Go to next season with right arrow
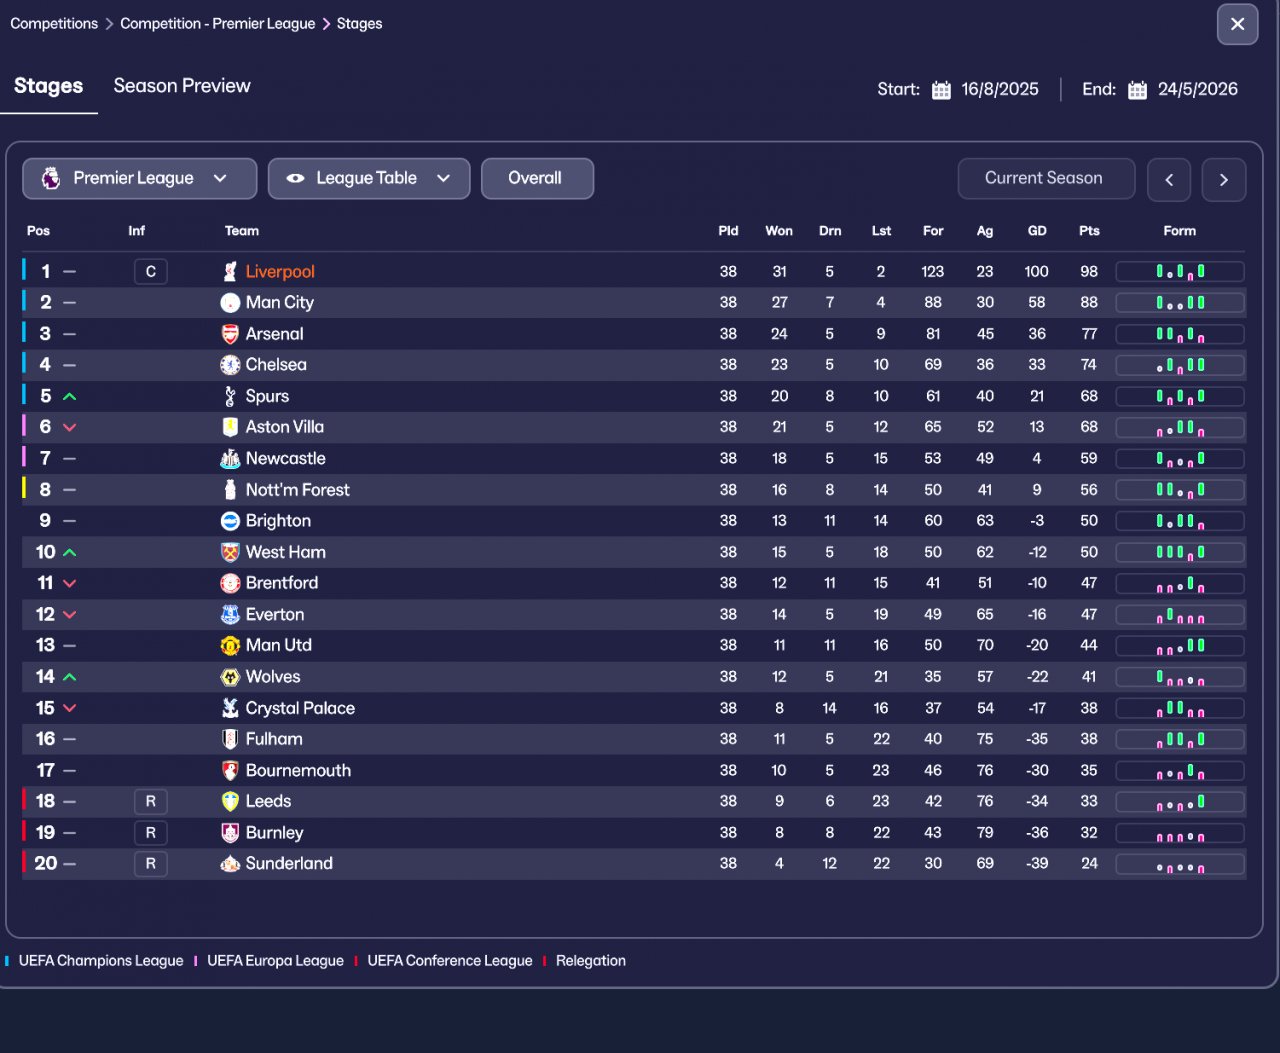 [1223, 180]
